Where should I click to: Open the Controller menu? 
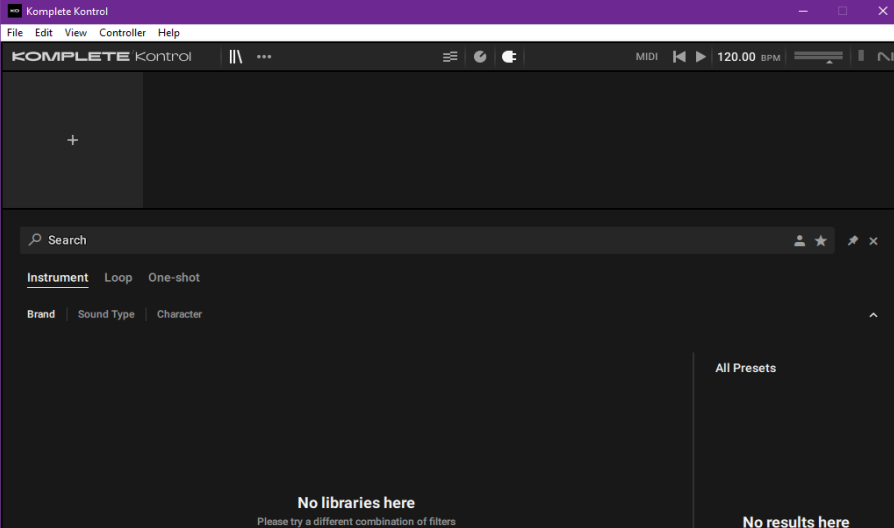(x=122, y=33)
